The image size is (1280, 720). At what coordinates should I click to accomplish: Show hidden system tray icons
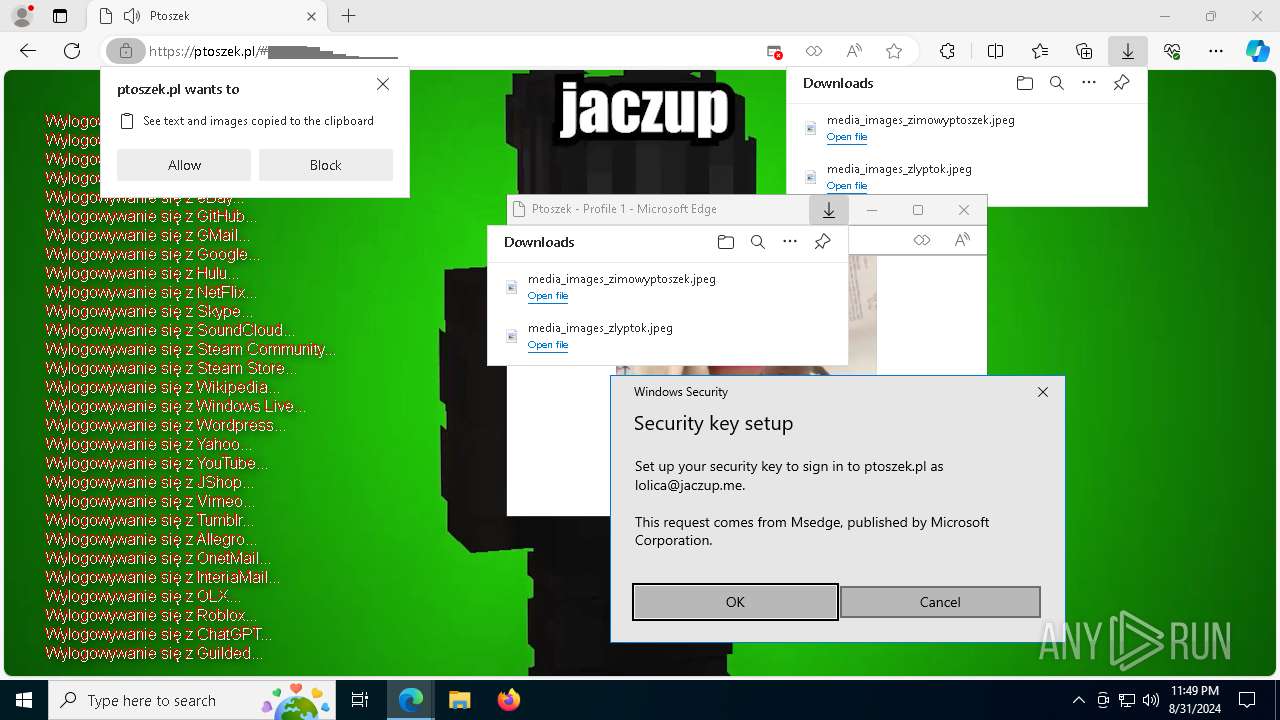[1078, 700]
